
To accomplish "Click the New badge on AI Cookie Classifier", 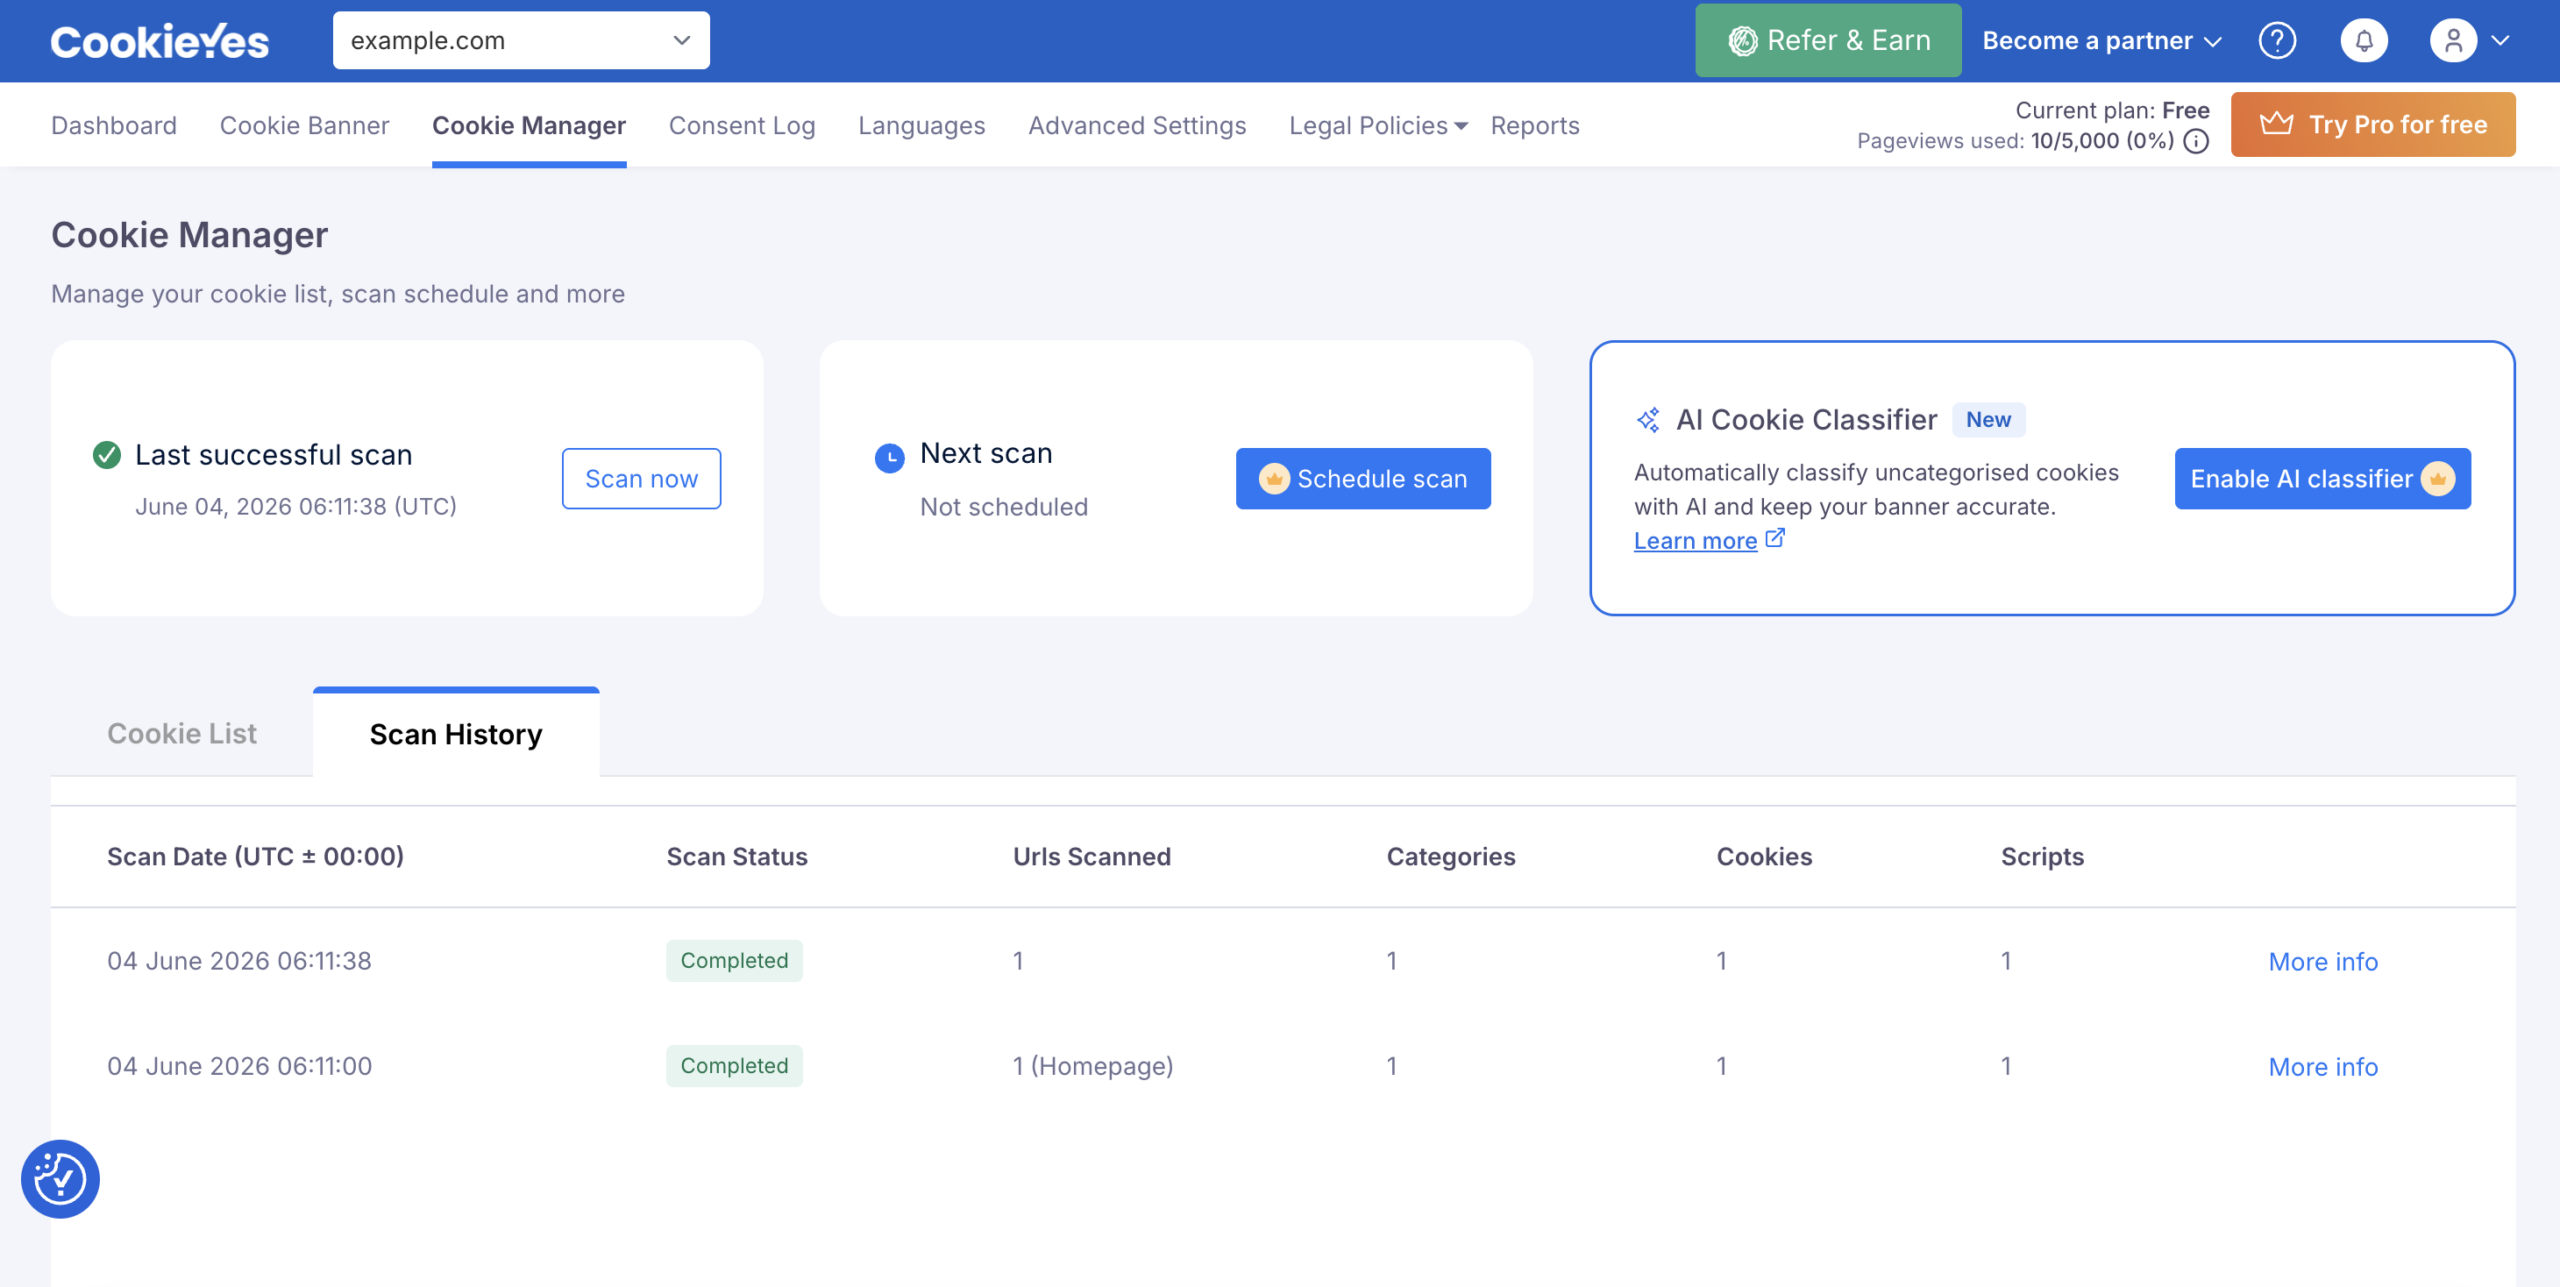I will click(x=1988, y=420).
